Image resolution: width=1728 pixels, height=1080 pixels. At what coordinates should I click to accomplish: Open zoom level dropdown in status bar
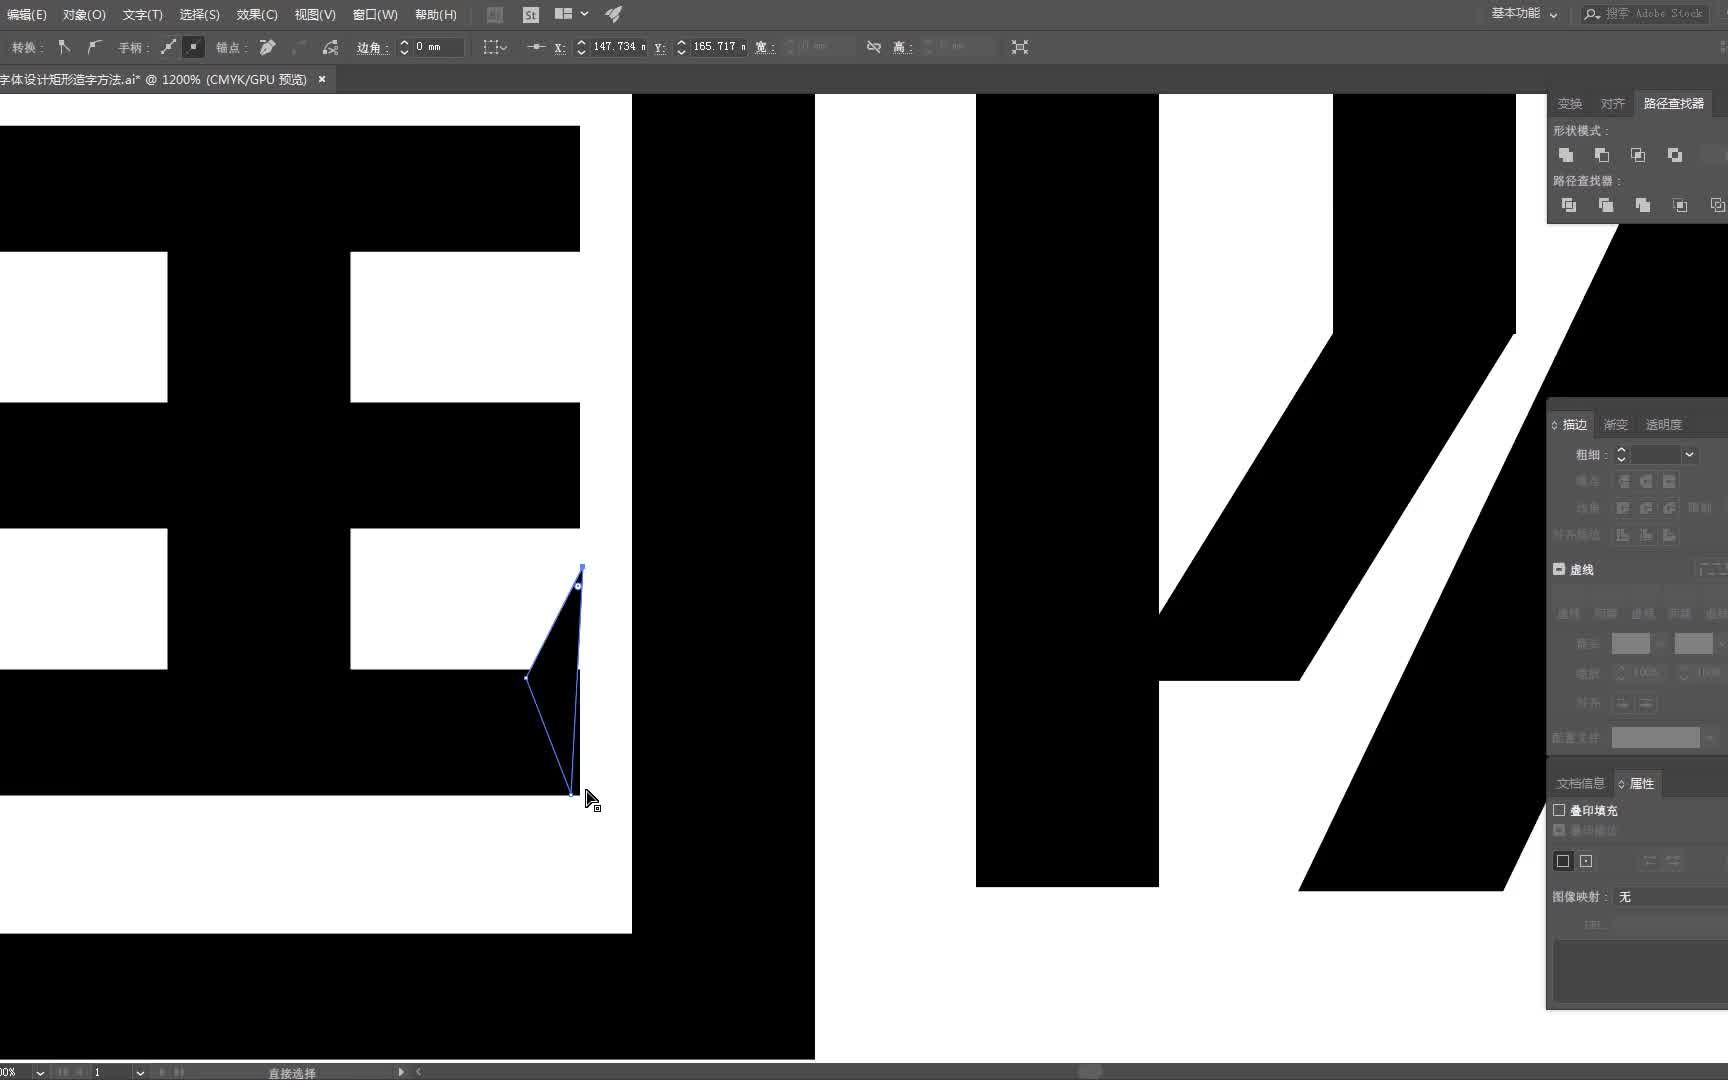[x=40, y=1072]
